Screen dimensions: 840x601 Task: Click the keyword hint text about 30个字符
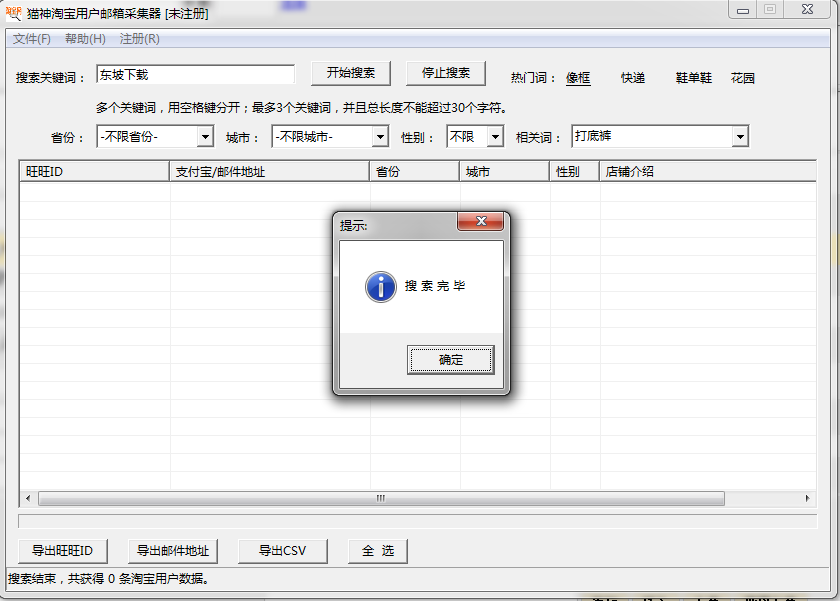click(x=302, y=108)
